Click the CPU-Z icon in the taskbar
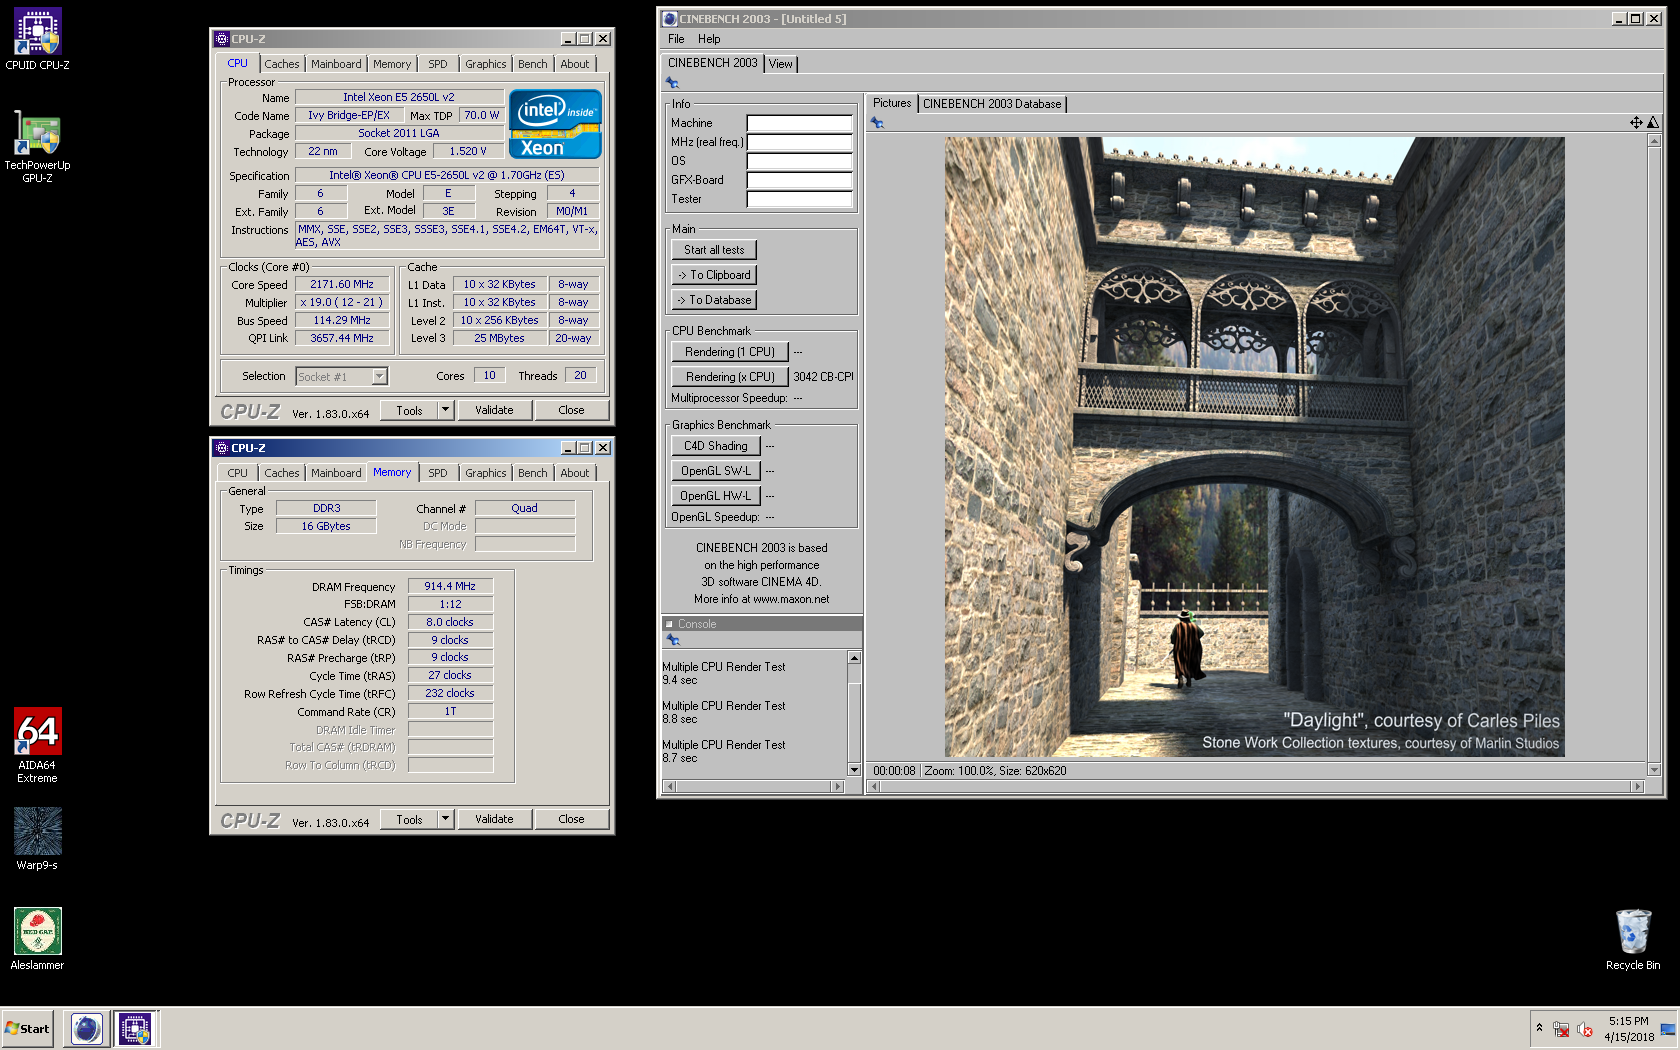Image resolution: width=1680 pixels, height=1050 pixels. (x=134, y=1028)
